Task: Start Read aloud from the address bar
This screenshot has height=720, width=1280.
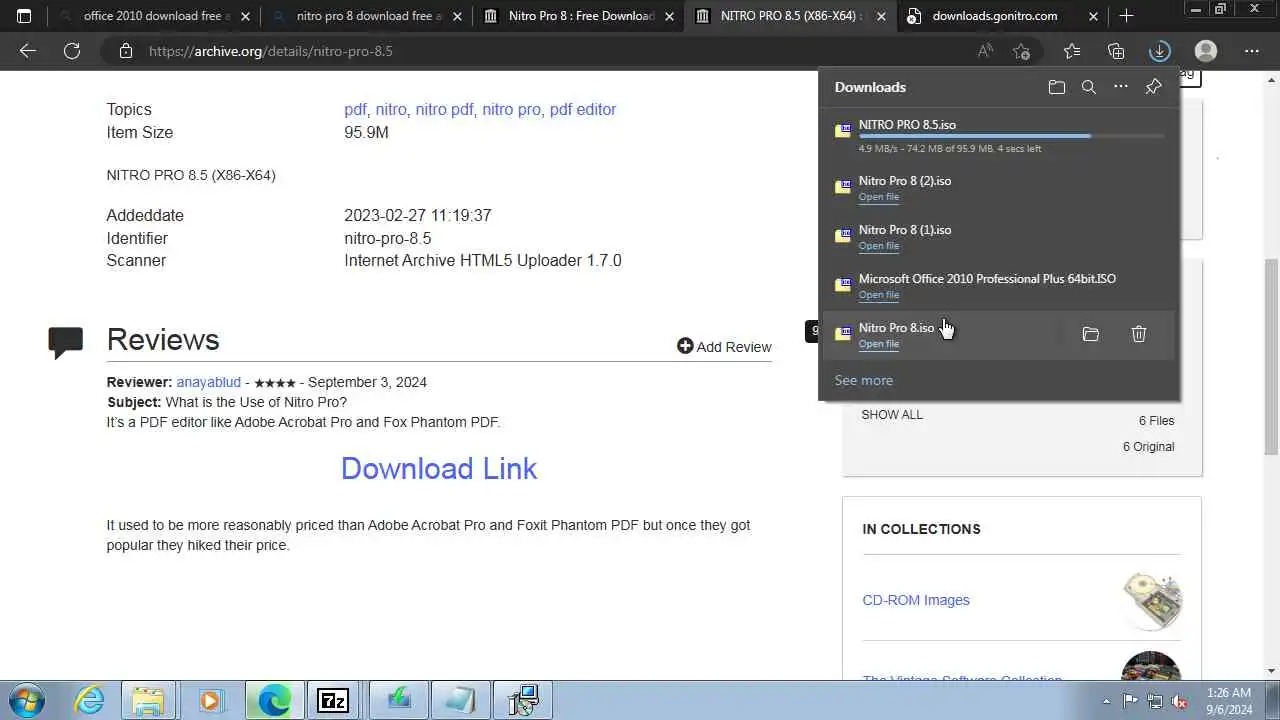Action: [986, 51]
